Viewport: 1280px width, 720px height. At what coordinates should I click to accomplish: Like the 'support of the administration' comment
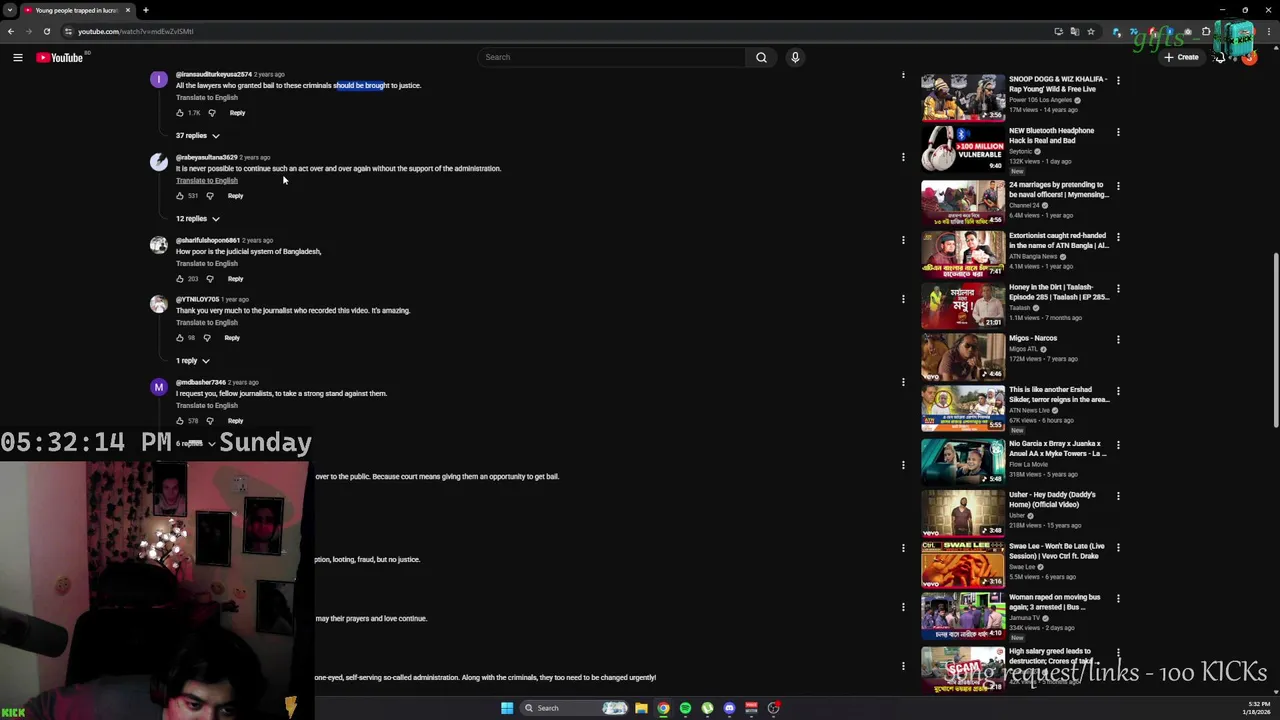coord(180,196)
